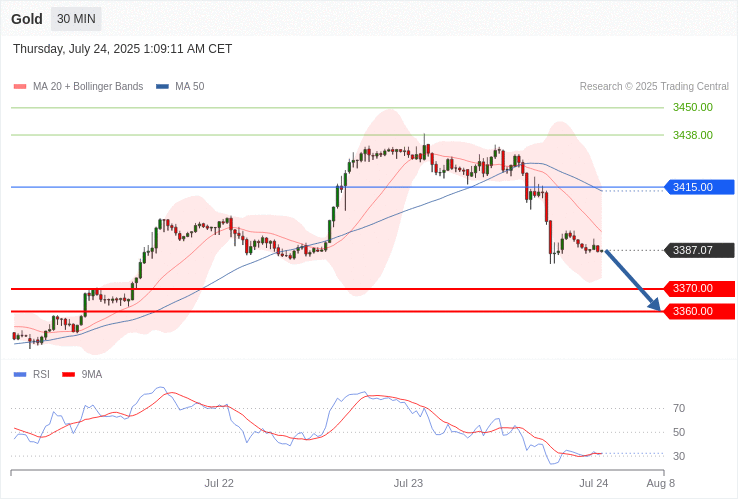Click the RSI legend blue swatch

click(x=20, y=375)
